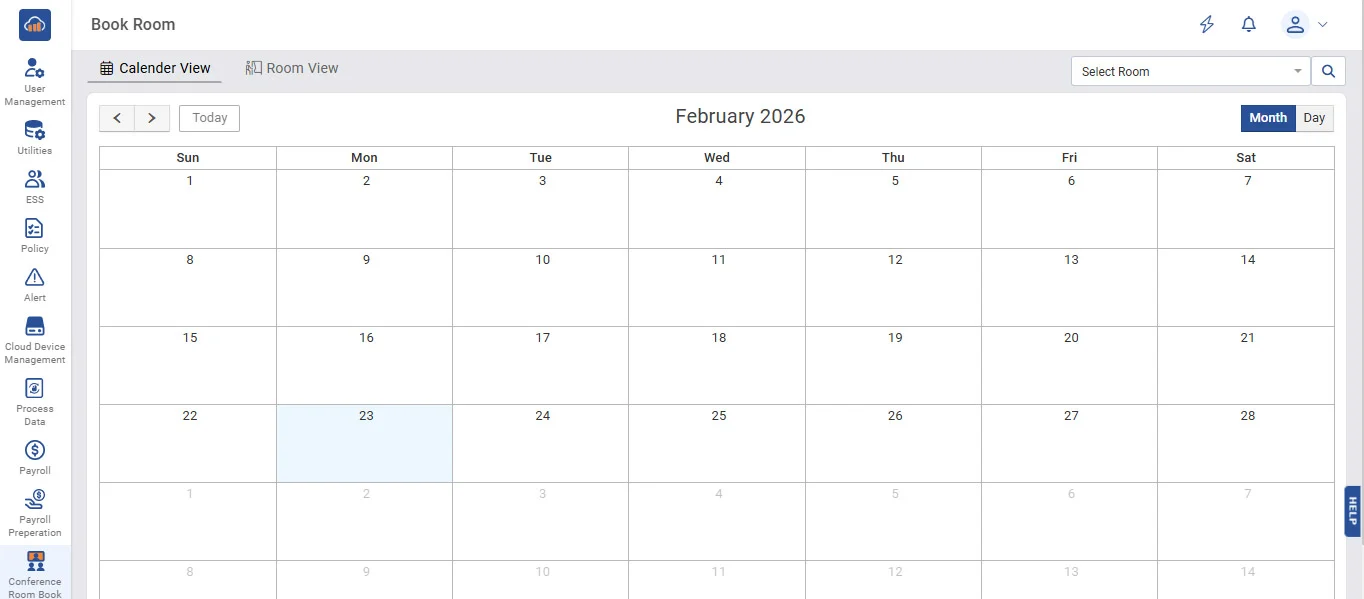Select the Calender View tab
This screenshot has width=1364, height=599.
click(x=156, y=68)
